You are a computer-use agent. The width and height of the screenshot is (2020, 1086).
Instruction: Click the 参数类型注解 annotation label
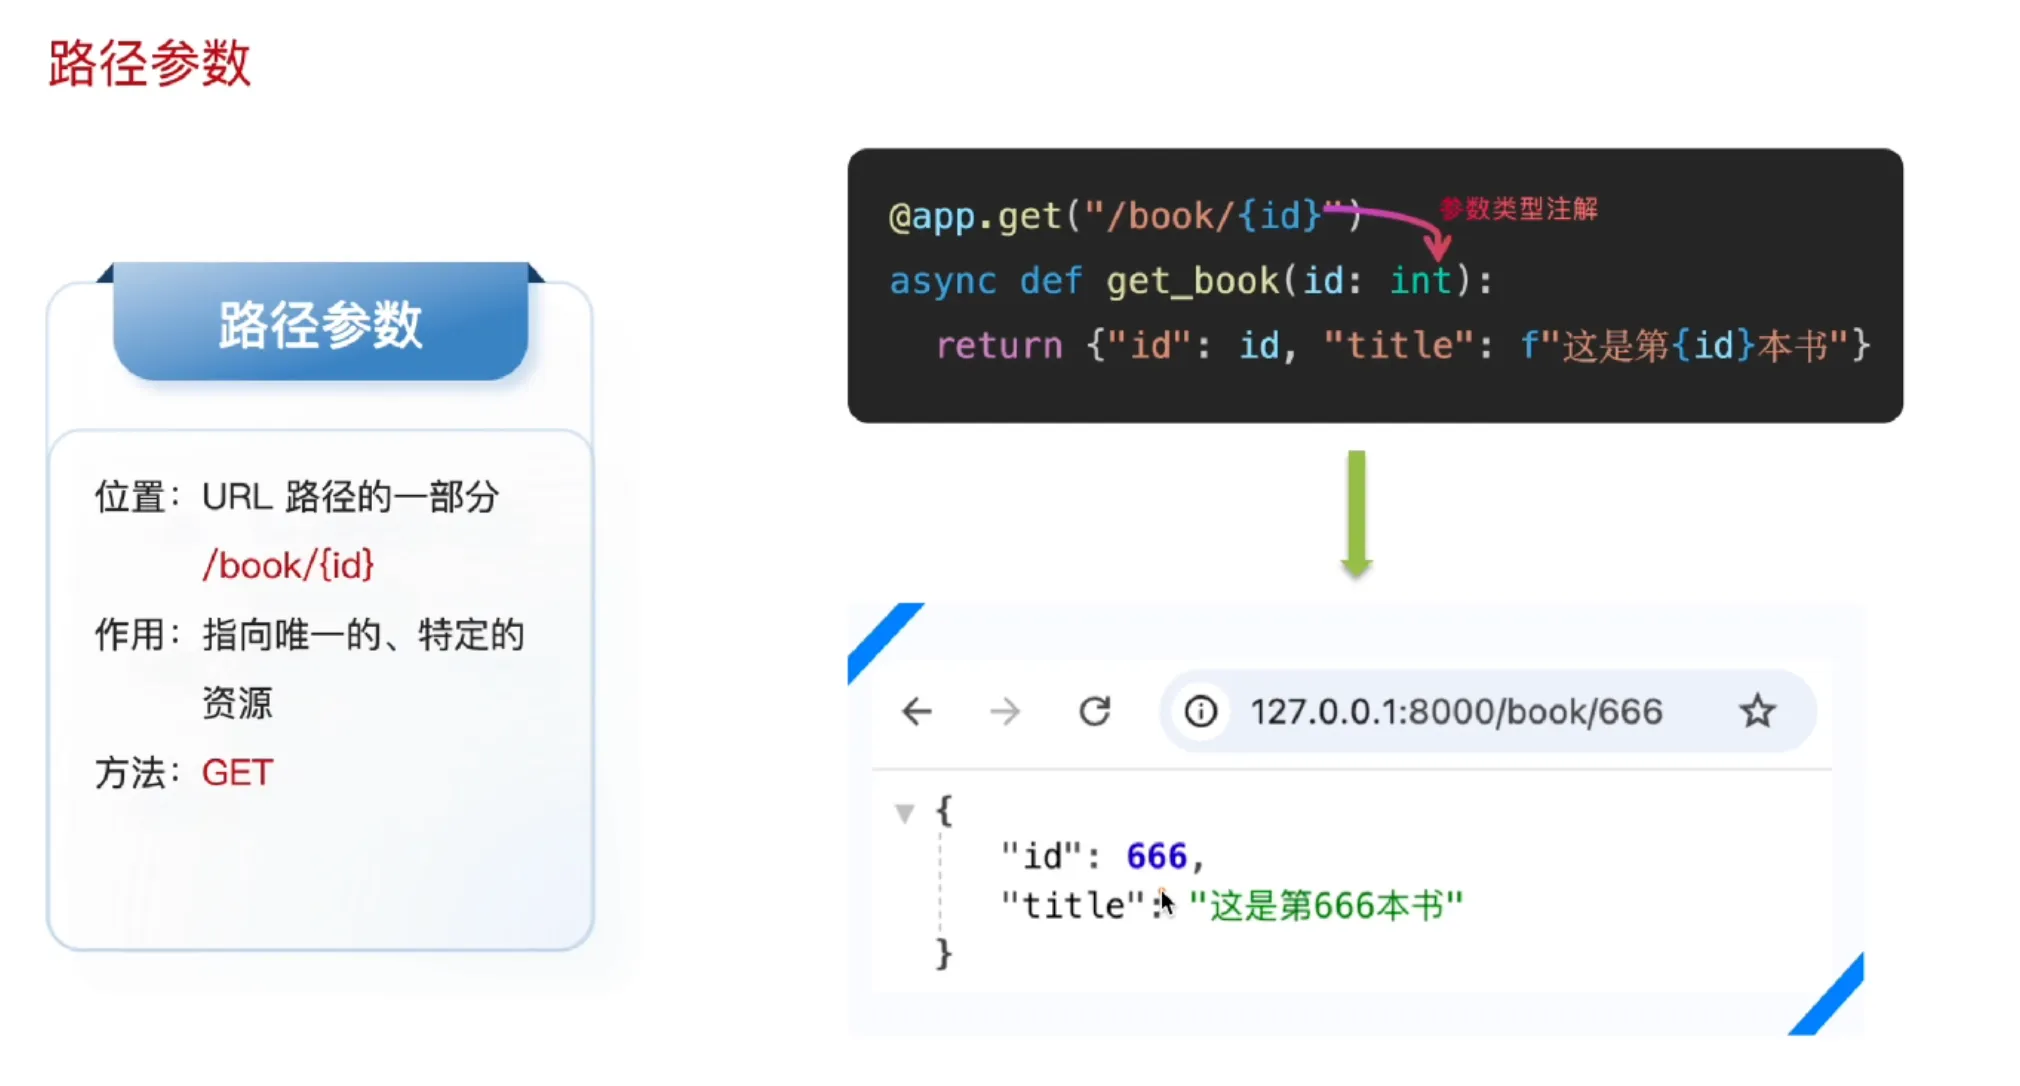tap(1518, 209)
